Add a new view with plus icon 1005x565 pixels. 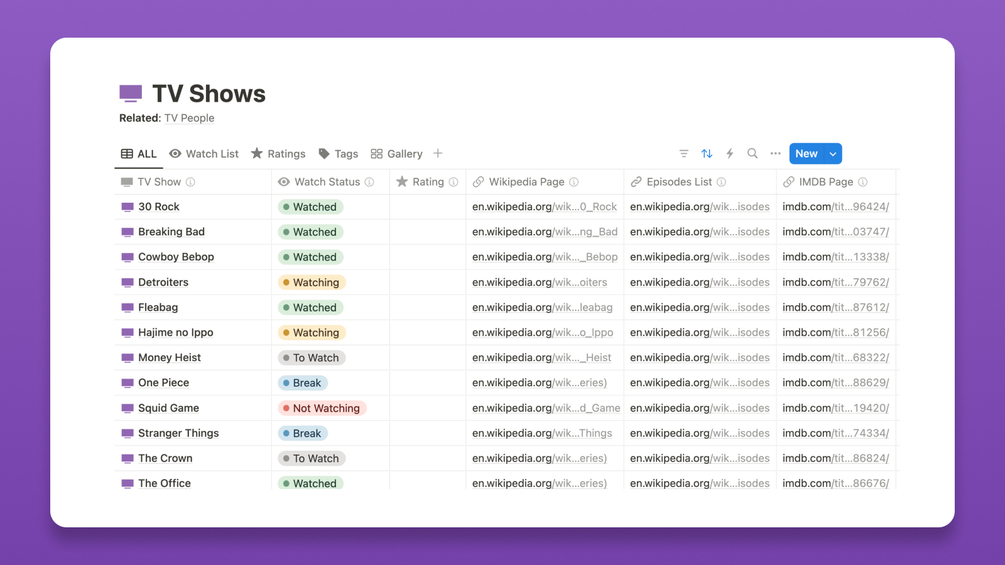coord(438,153)
